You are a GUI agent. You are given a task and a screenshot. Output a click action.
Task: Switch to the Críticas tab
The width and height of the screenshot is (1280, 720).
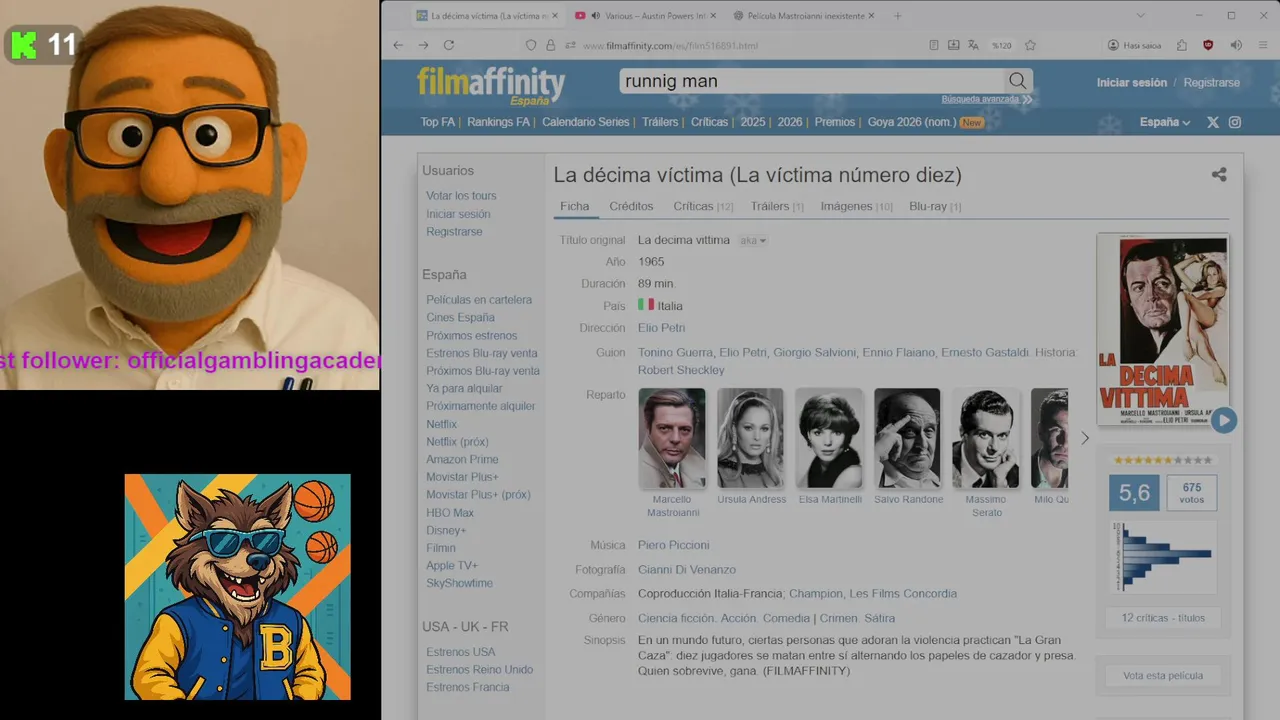click(703, 206)
